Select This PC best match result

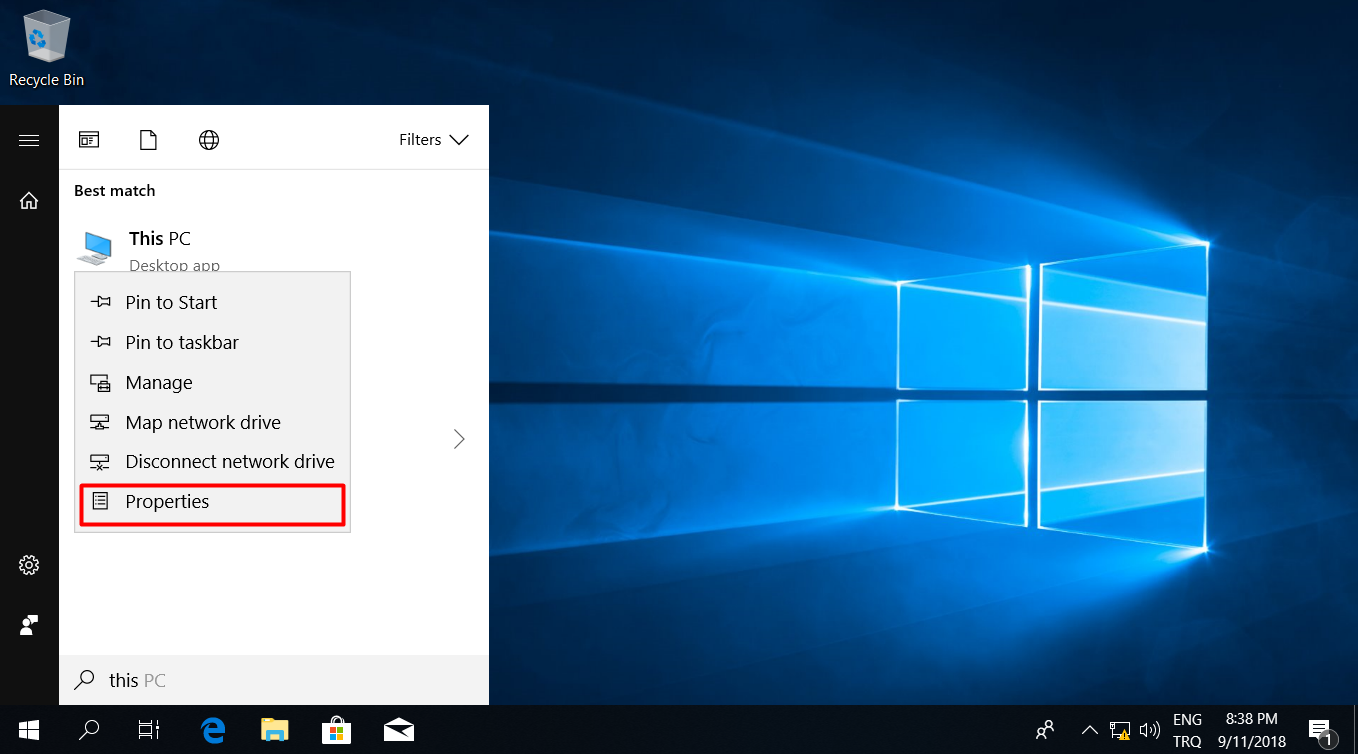pos(273,247)
